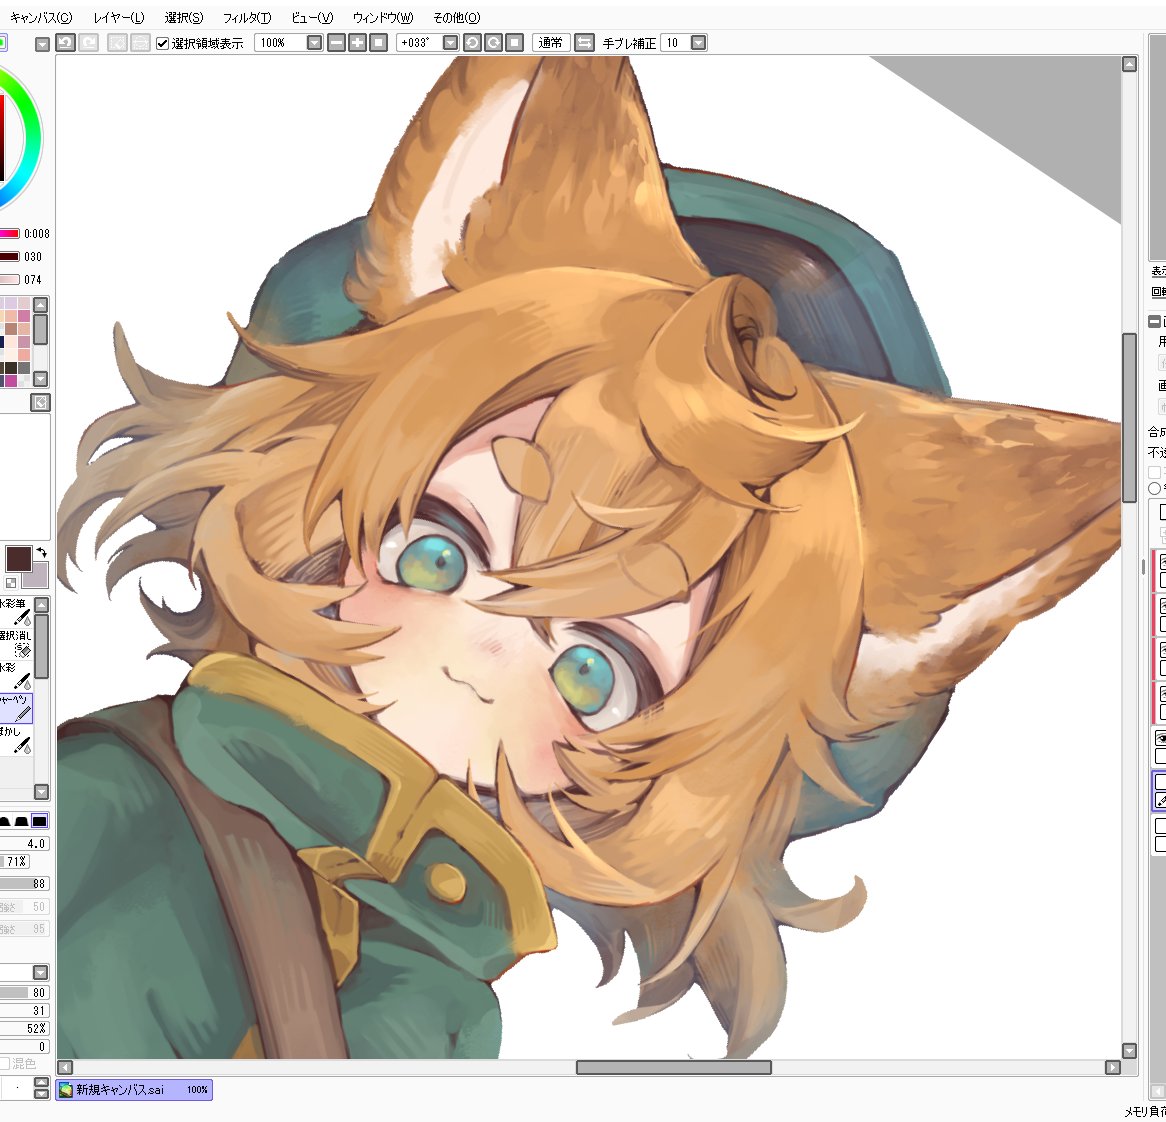Open the 手ブレ補正 stabilizer value dropdown
This screenshot has height=1122, width=1166.
[698, 43]
